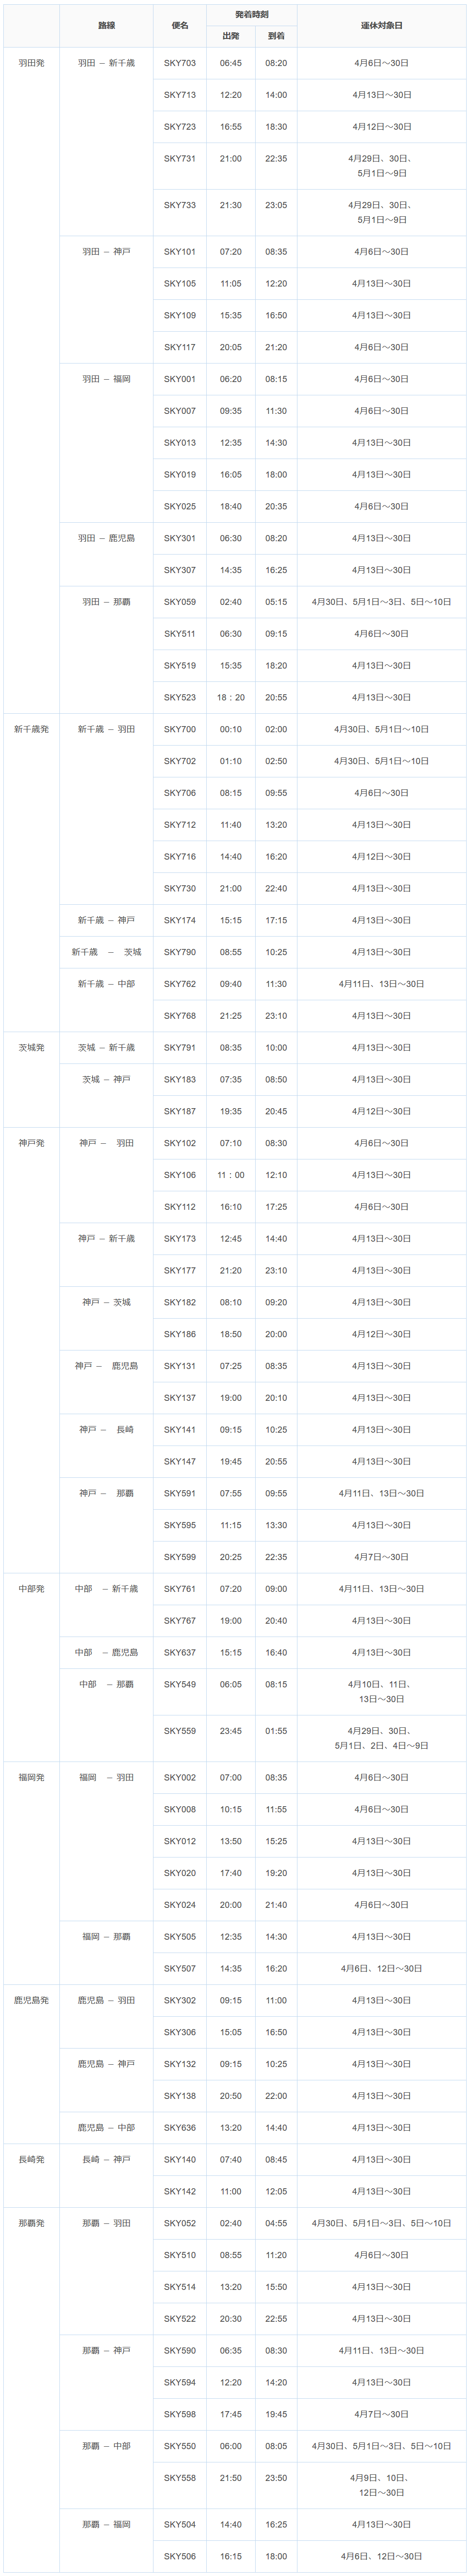The image size is (469, 2576).
Task: Select the 神戸発 departure group cell
Action: [x=31, y=1143]
